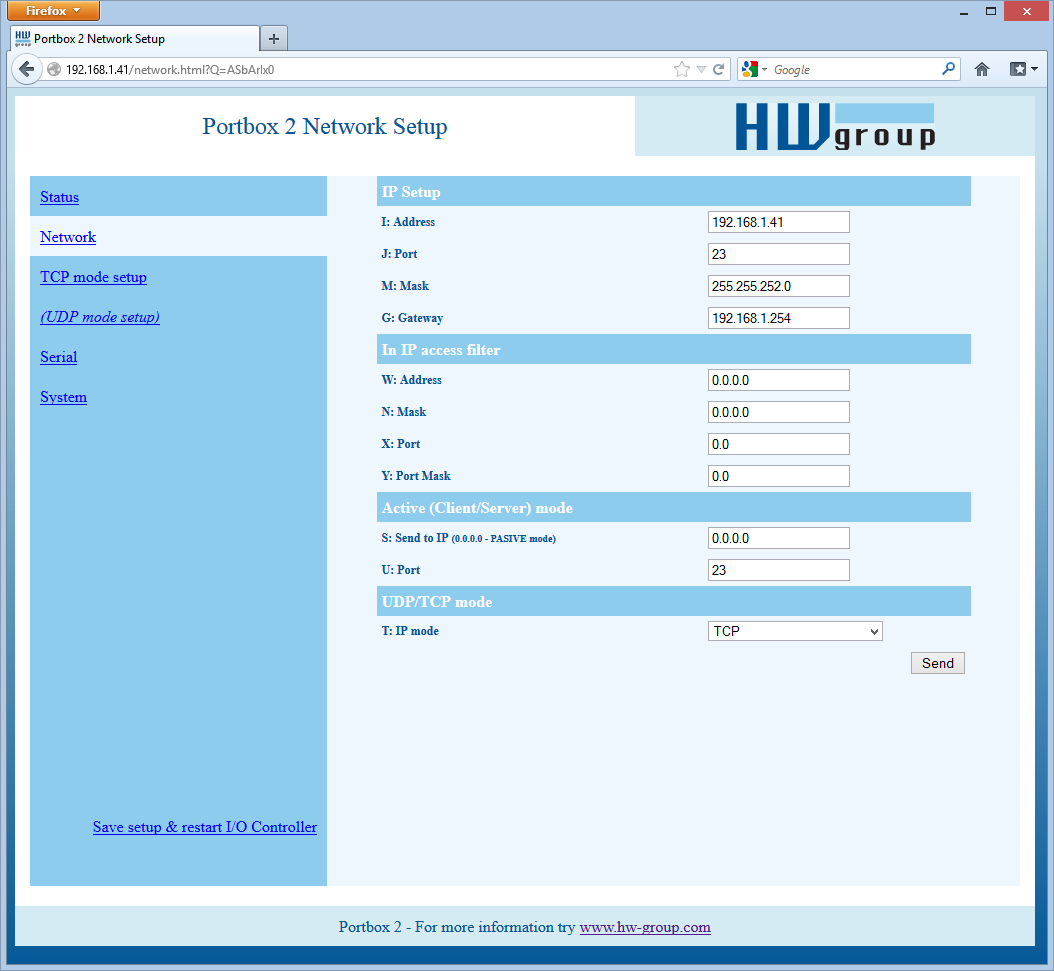Click the X: Port filter field
This screenshot has width=1054, height=971.
(778, 444)
